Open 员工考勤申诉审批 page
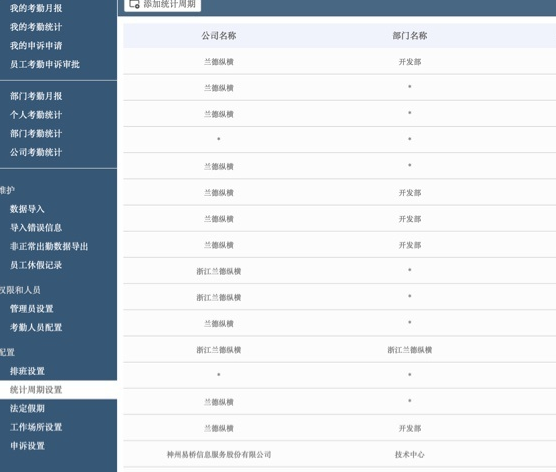This screenshot has width=556, height=472. pyautogui.click(x=45, y=64)
